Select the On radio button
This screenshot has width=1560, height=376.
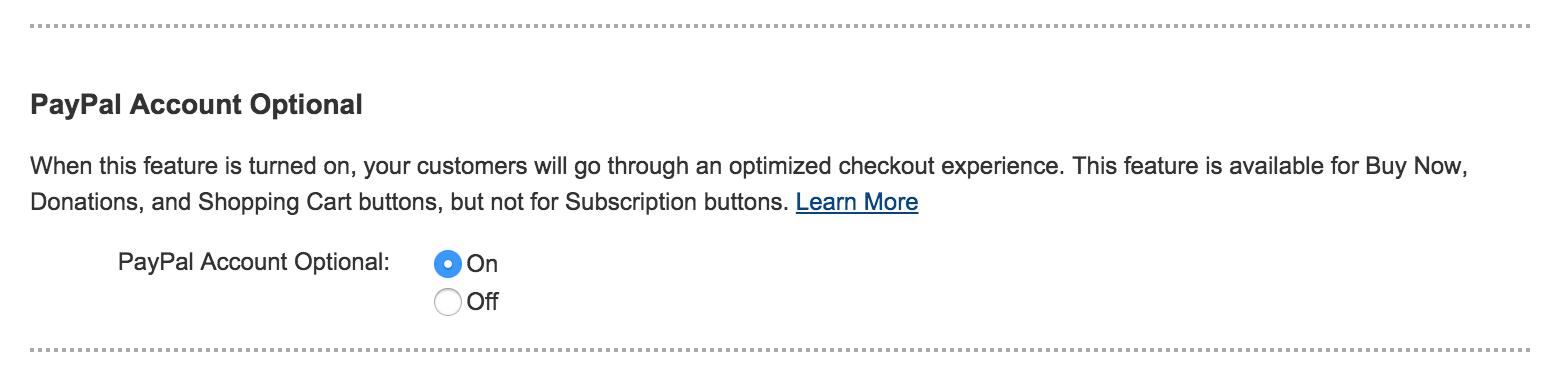point(447,263)
